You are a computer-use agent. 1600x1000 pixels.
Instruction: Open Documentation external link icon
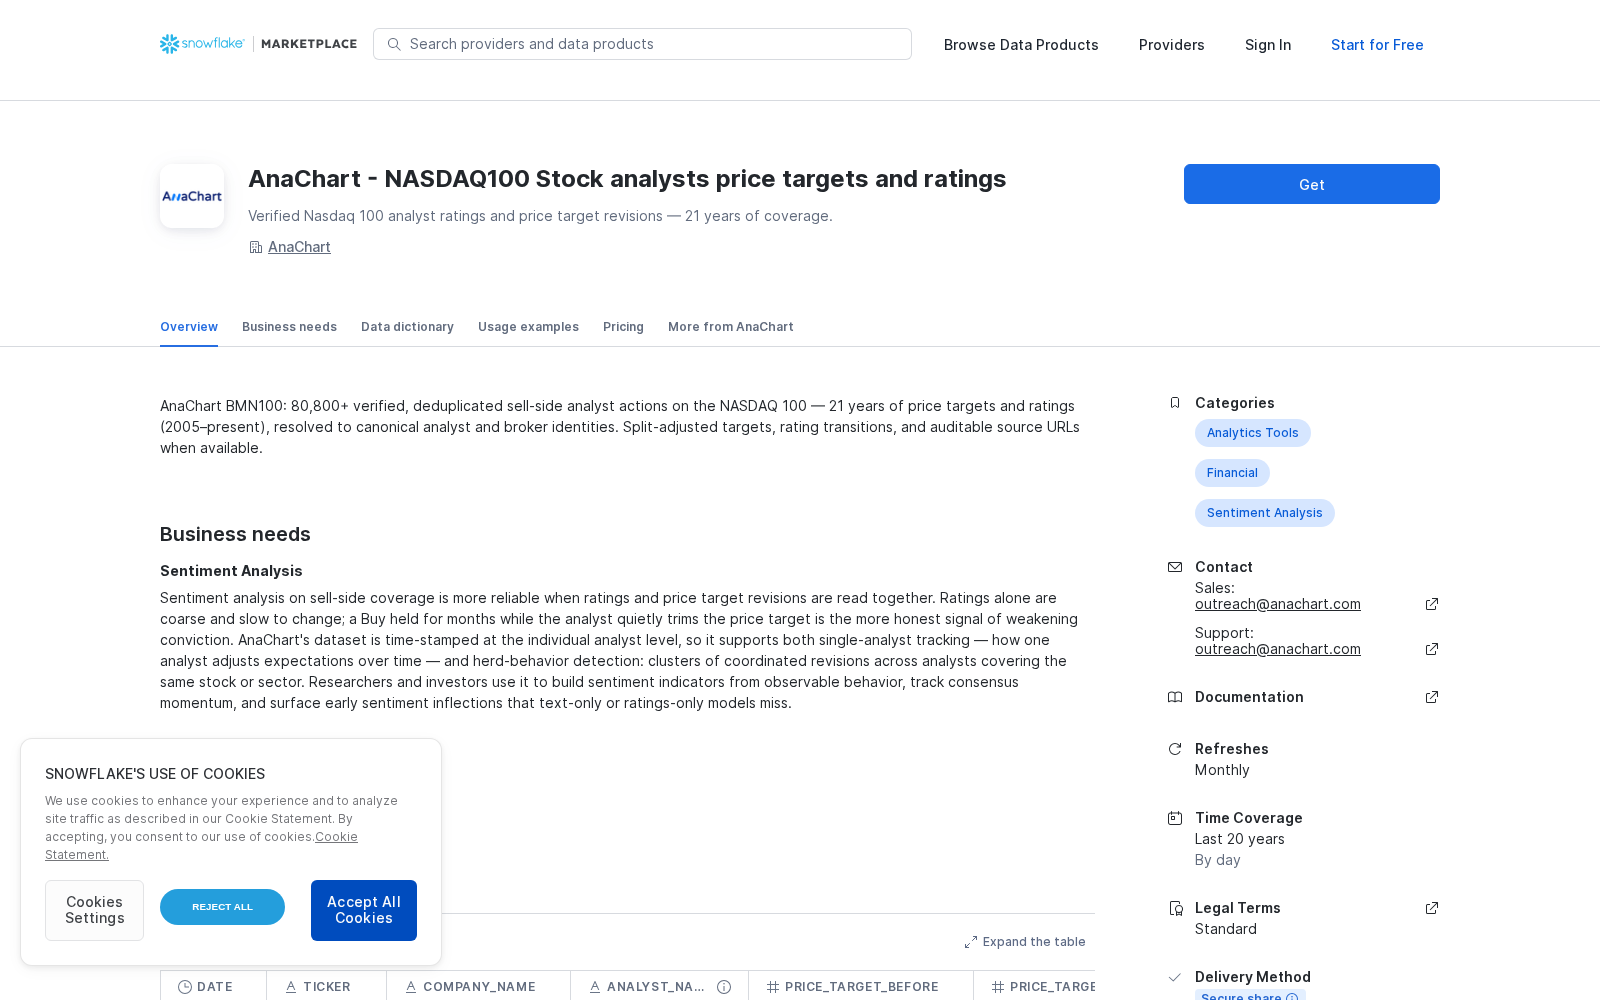pyautogui.click(x=1432, y=697)
